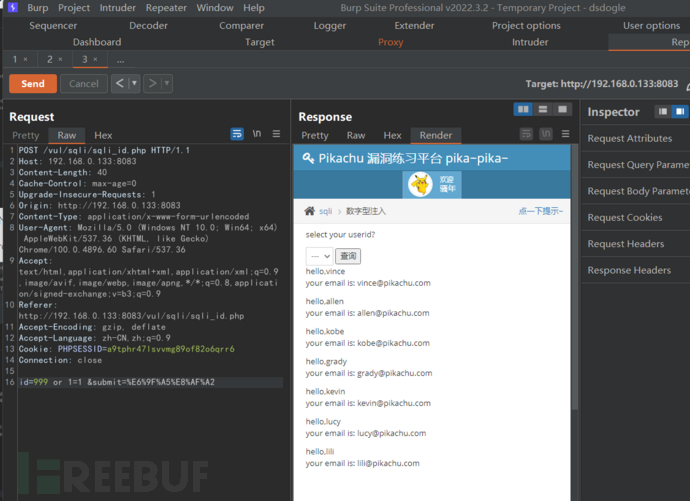Screen dimensions: 690x501
Task: Expand Request Query Parameters section
Action: pos(636,165)
